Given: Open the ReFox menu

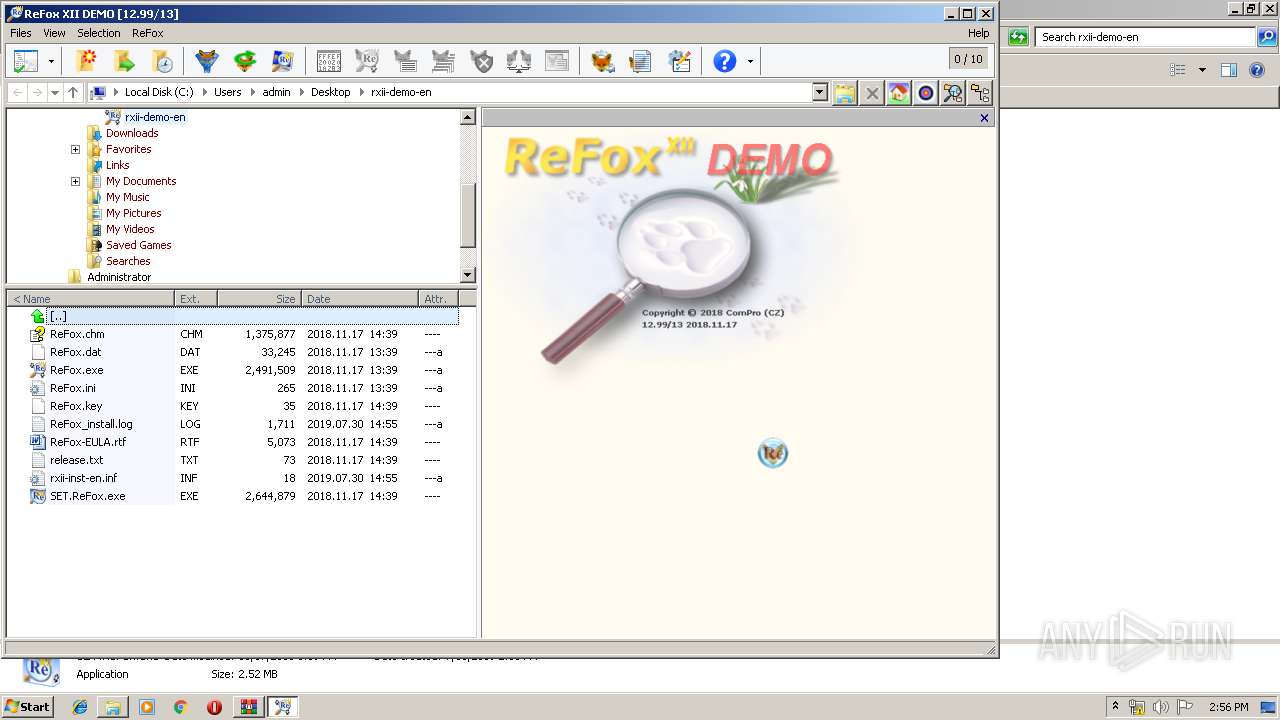Looking at the screenshot, I should coord(148,33).
